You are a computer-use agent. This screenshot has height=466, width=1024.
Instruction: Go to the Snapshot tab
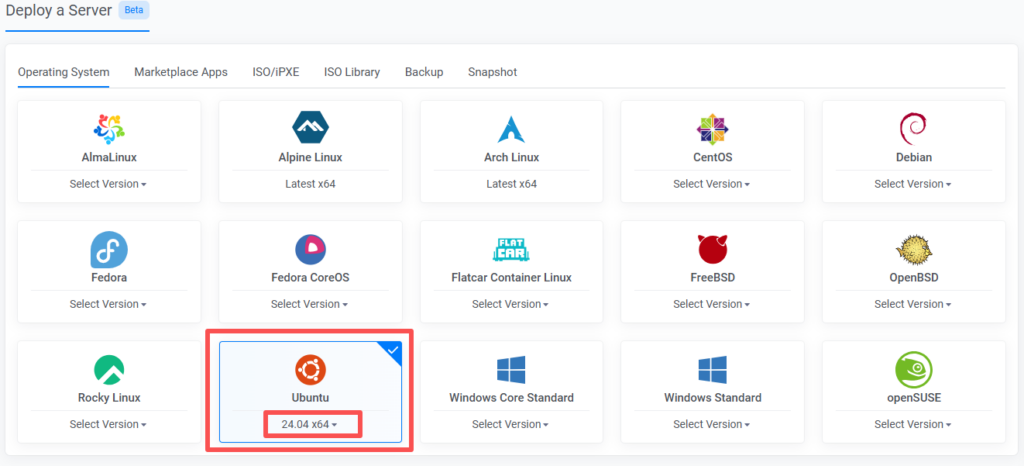492,72
